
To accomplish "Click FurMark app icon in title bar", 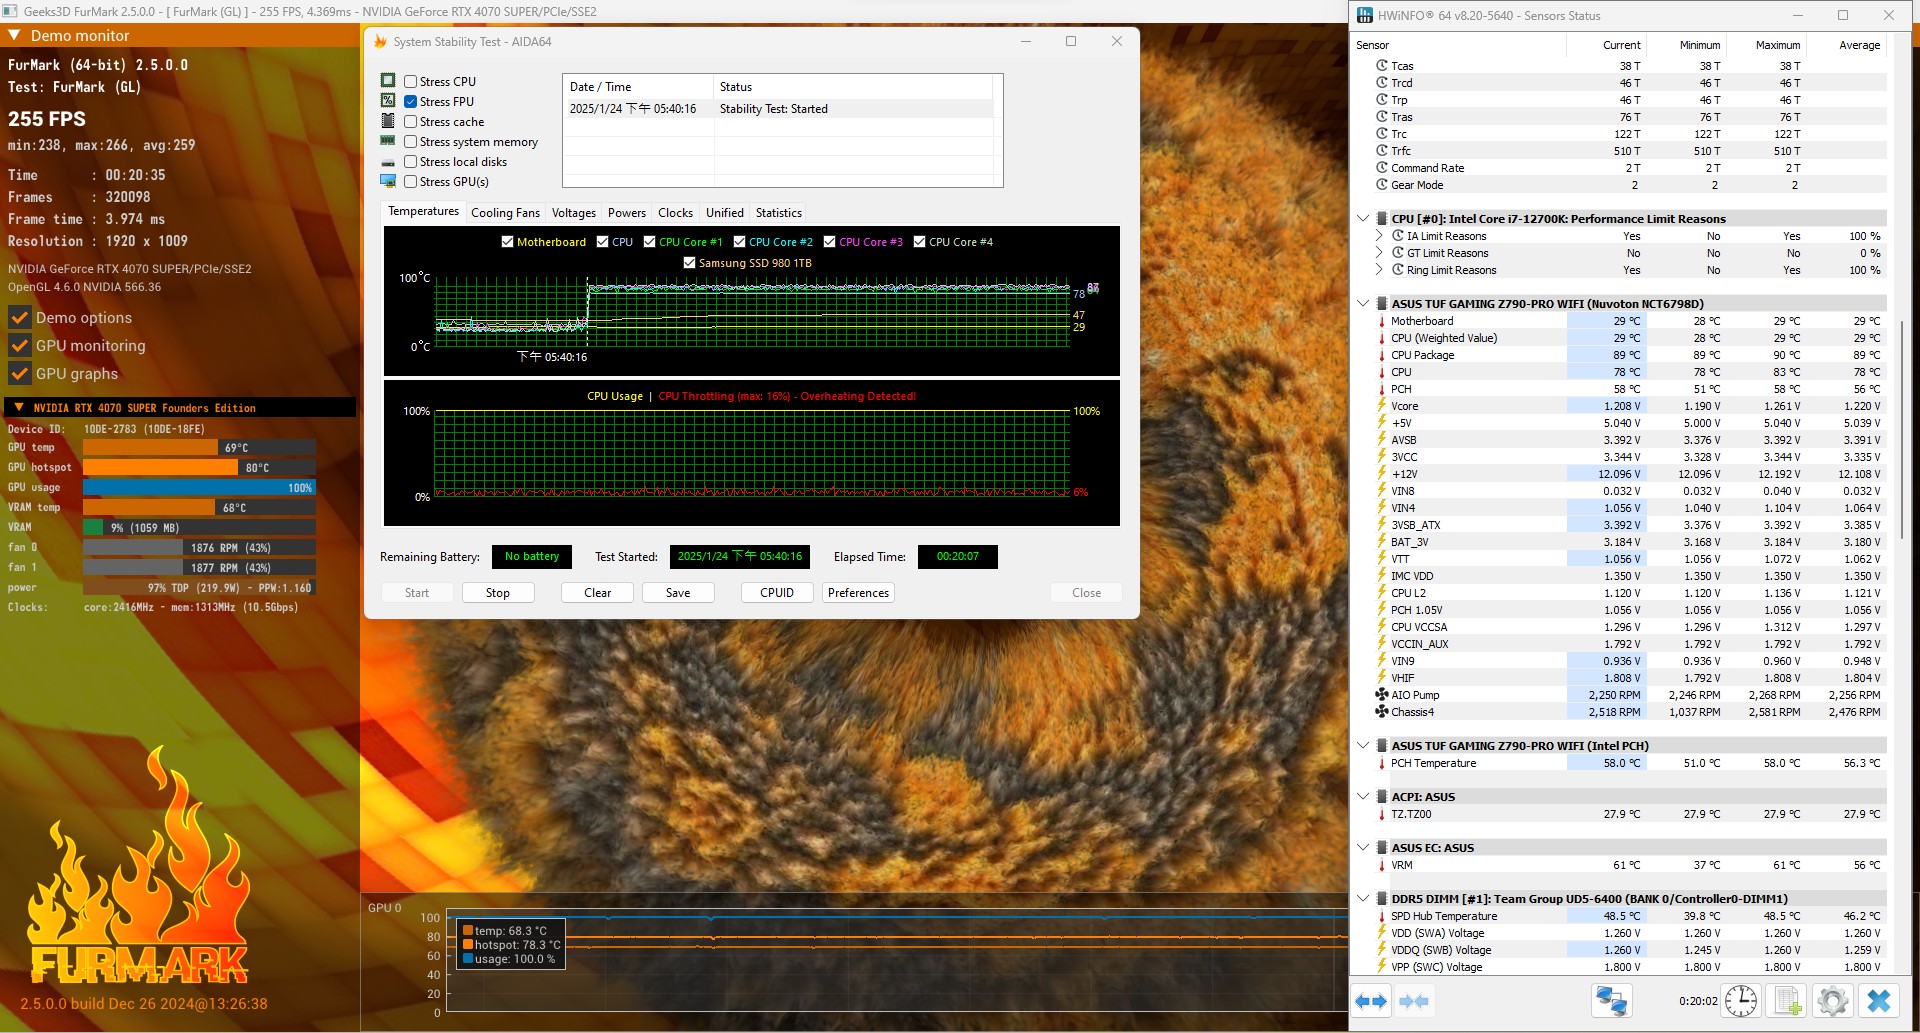I will [10, 12].
